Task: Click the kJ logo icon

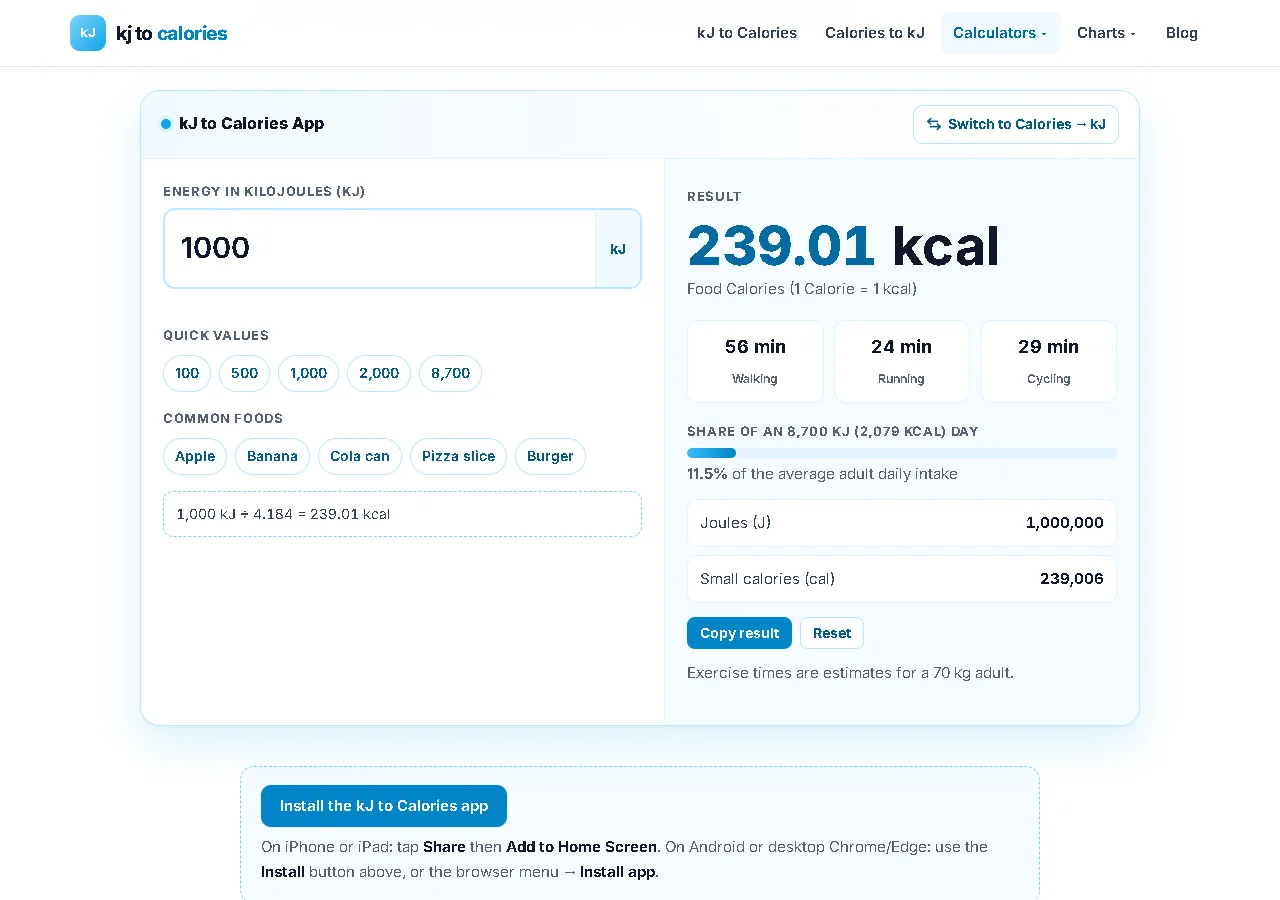Action: [x=88, y=33]
